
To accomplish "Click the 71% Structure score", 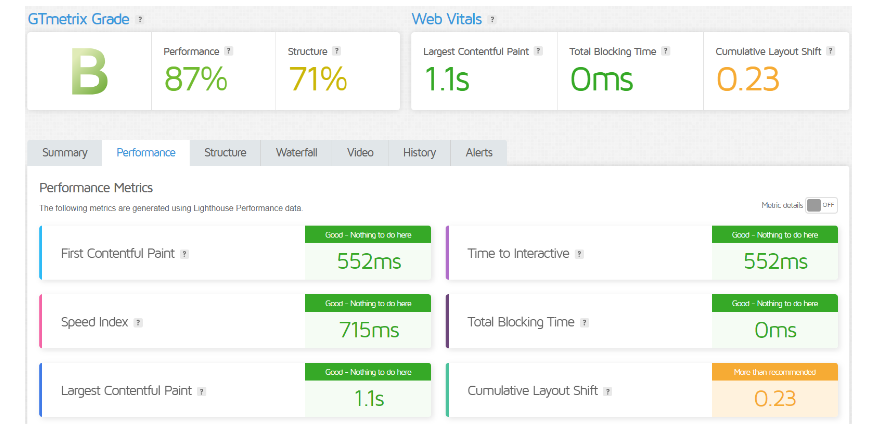I will (318, 78).
